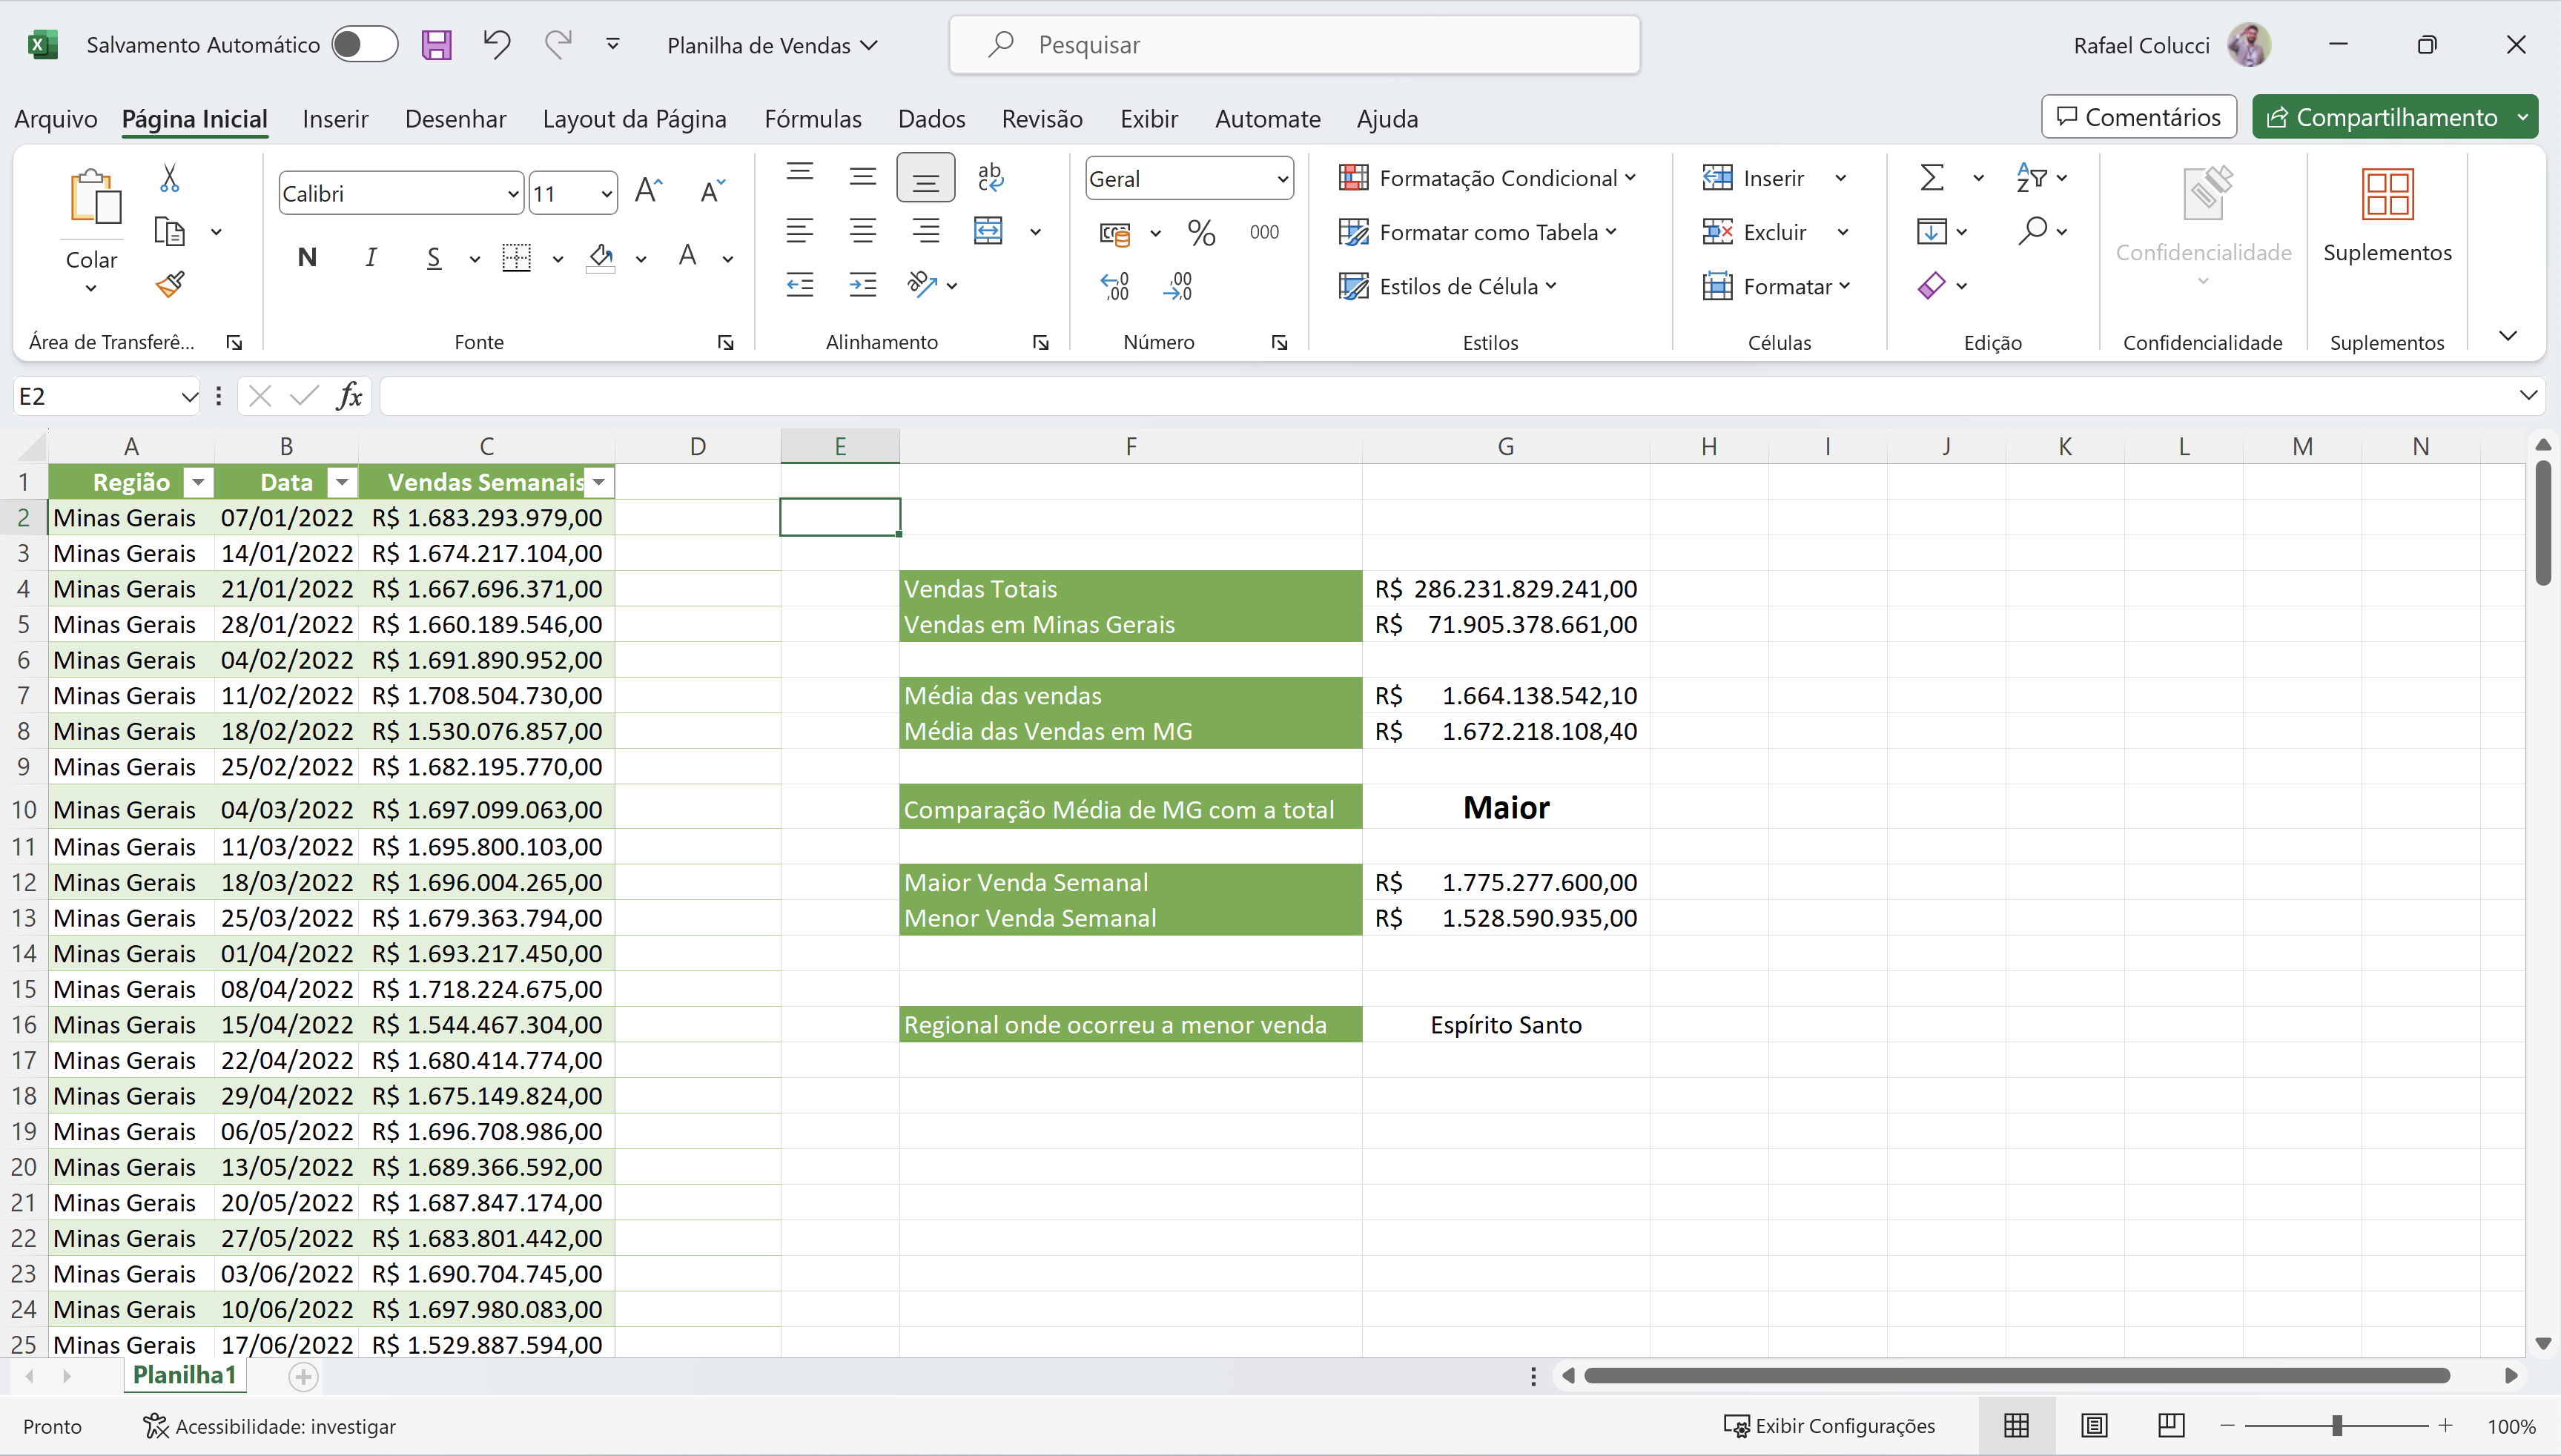Click the Wrap Text icon
This screenshot has width=2561, height=1456.
990,177
